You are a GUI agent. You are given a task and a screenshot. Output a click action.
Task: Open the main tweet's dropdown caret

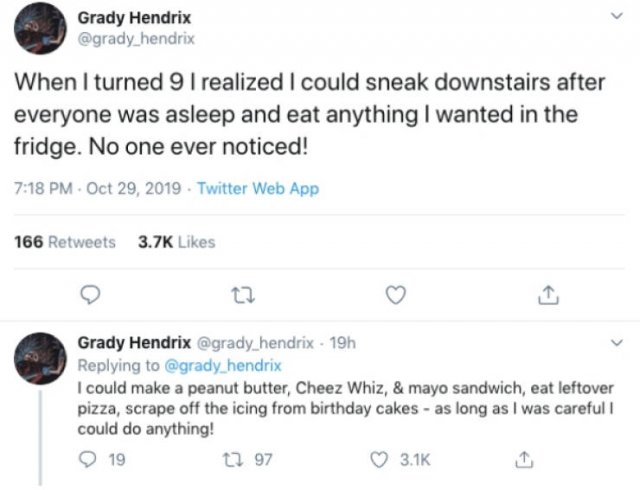[x=614, y=16]
